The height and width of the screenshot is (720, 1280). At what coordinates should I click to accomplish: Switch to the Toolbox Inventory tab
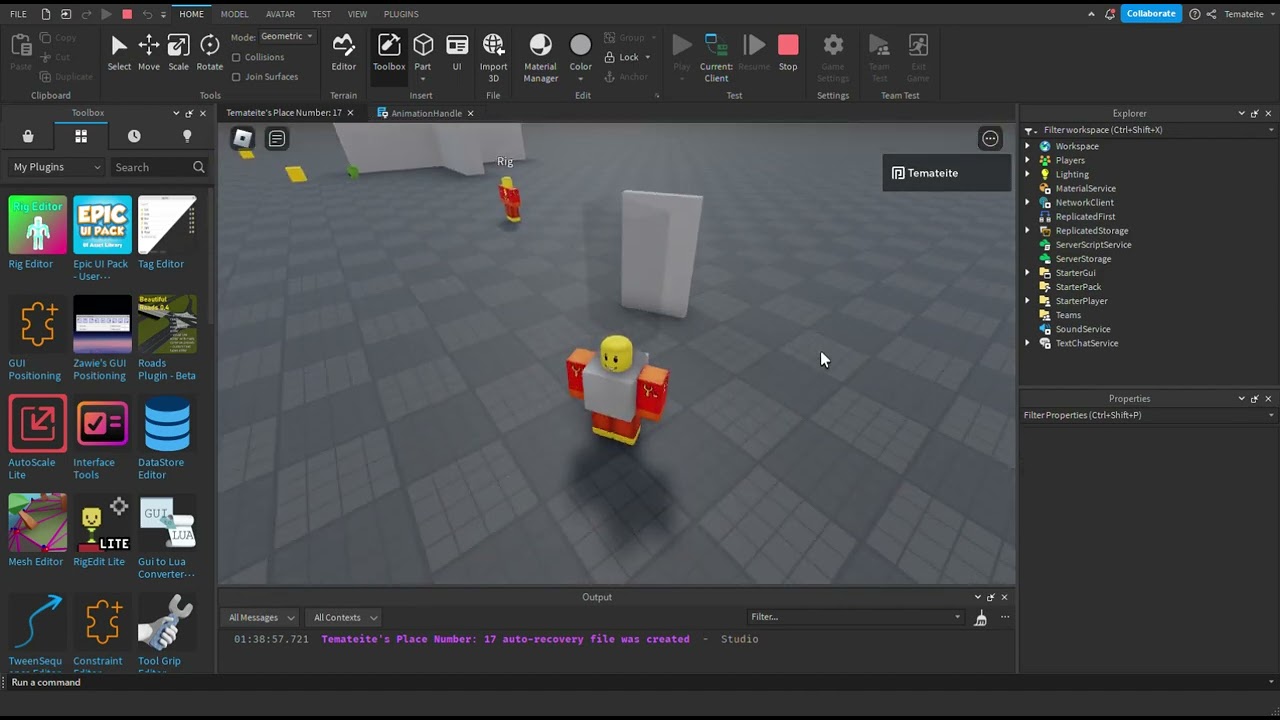(81, 136)
